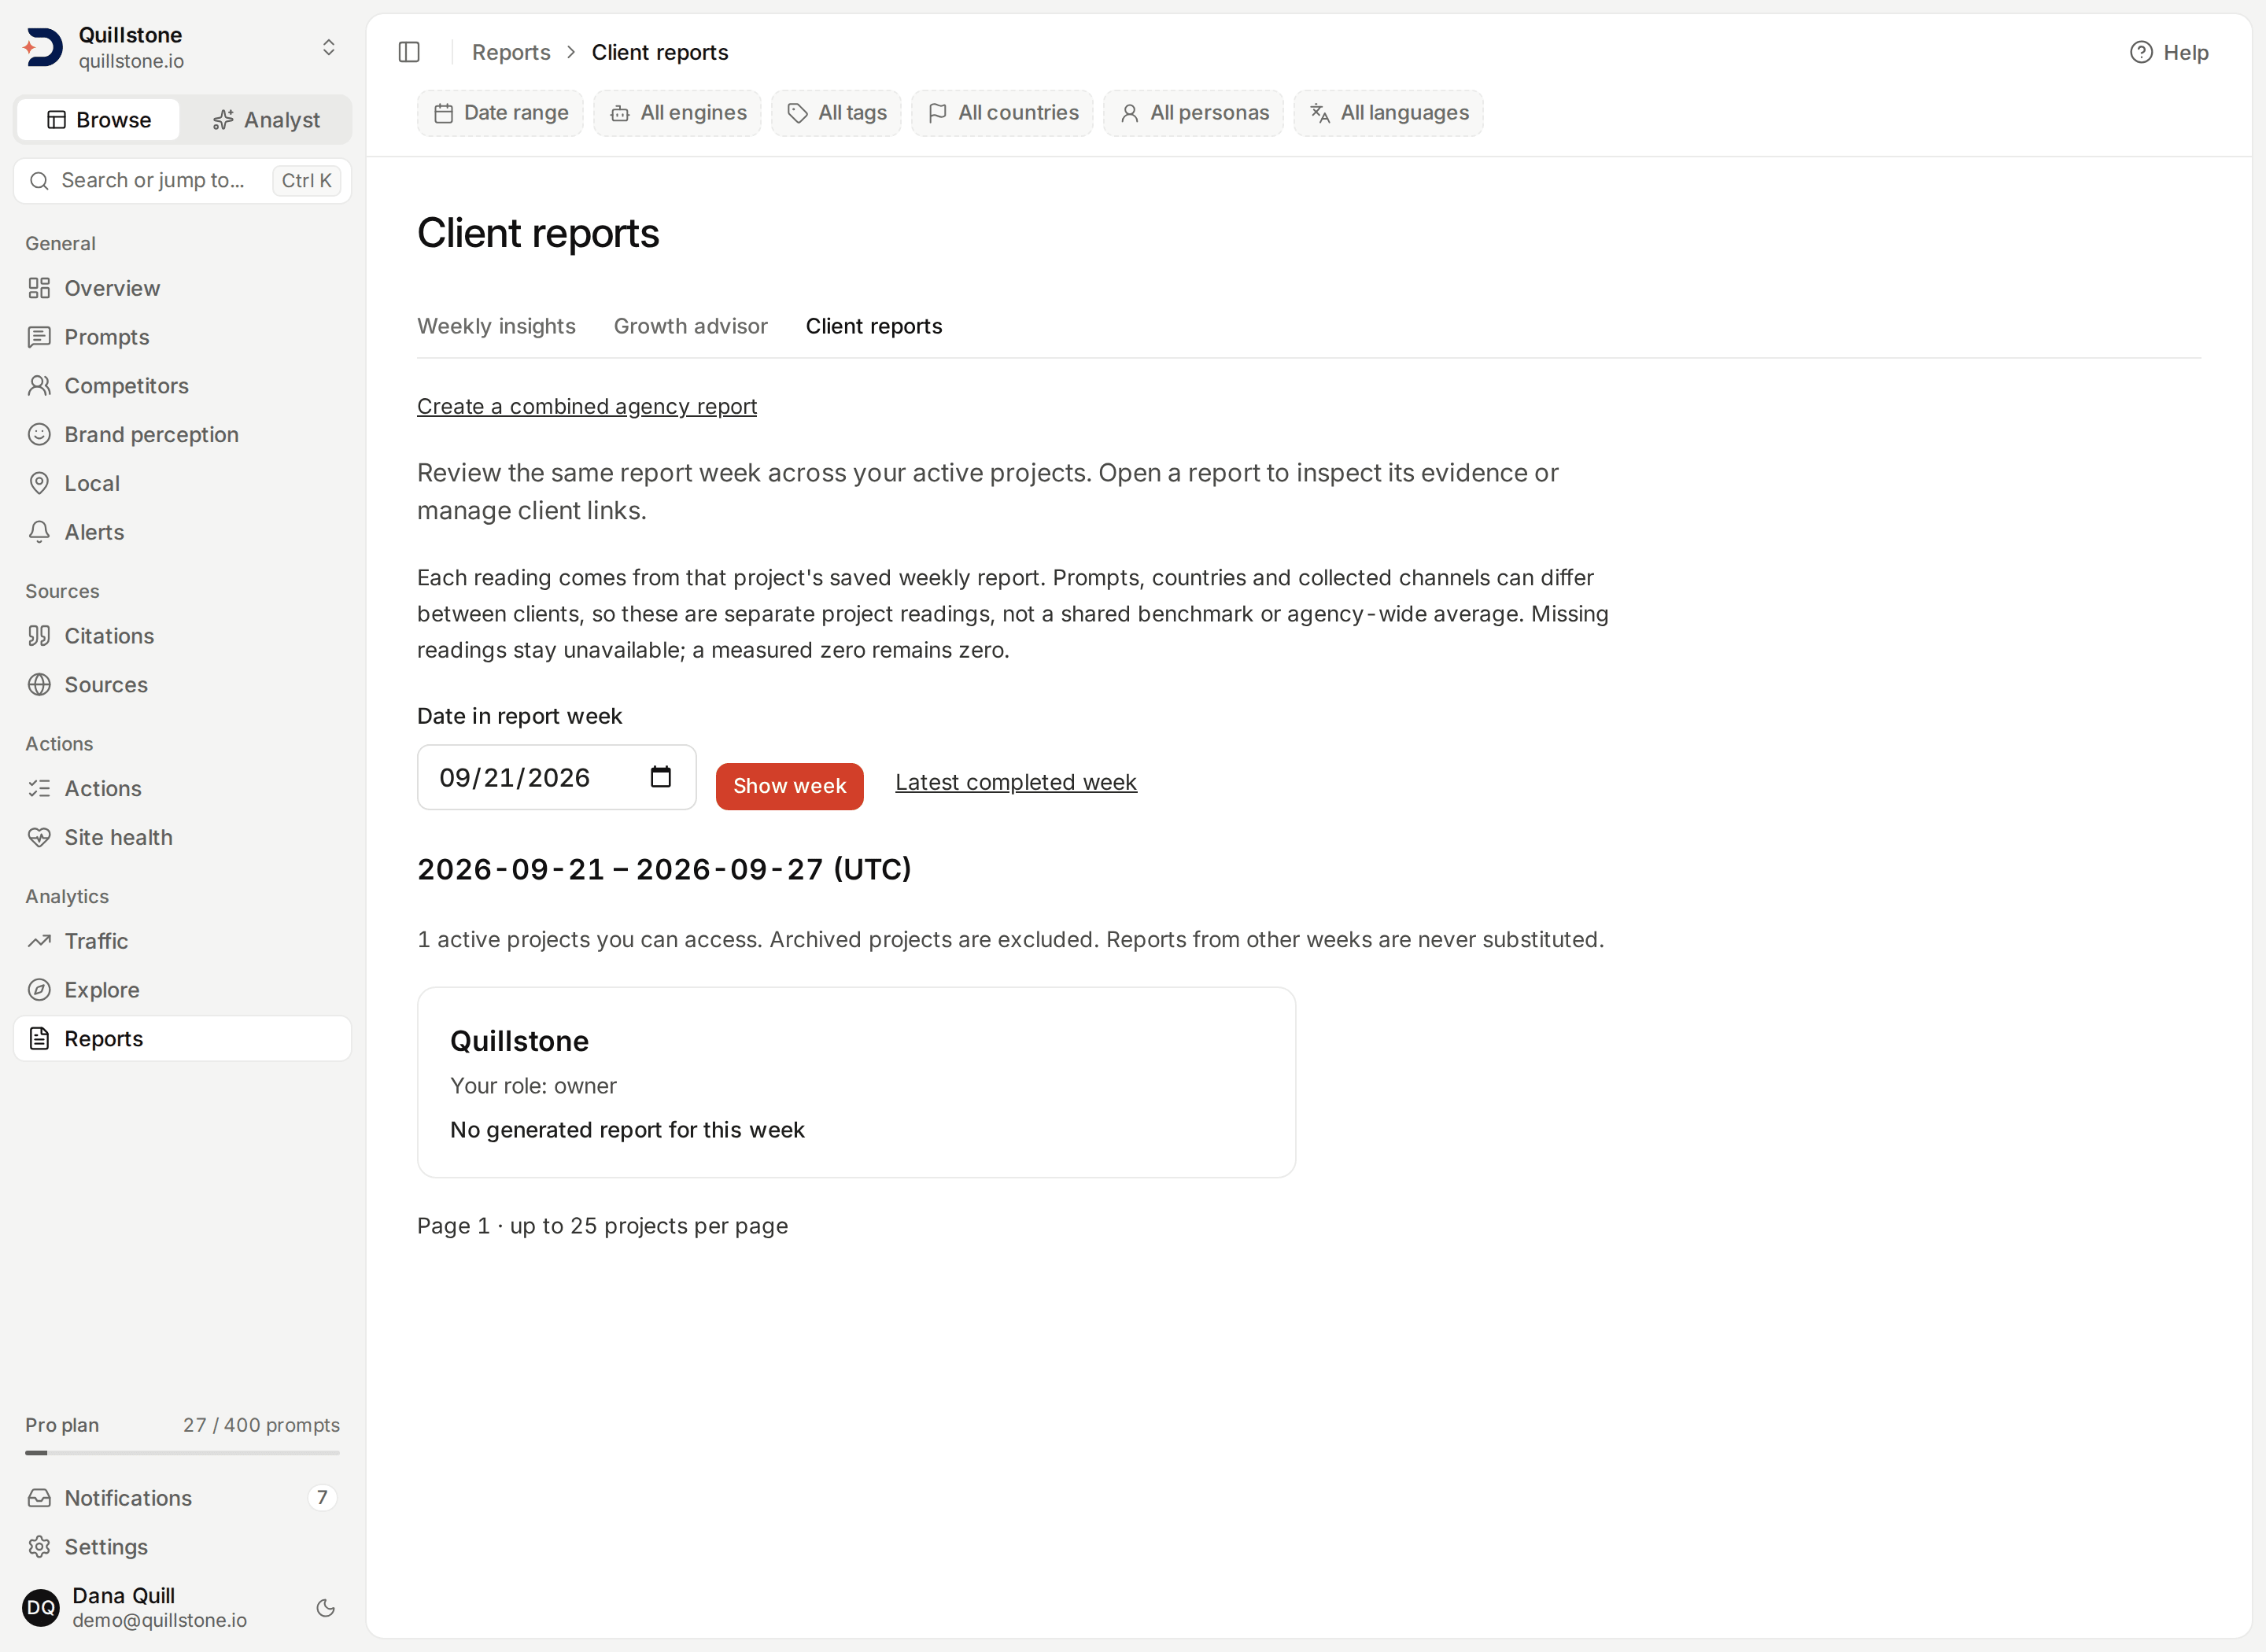
Task: Open Site health in sidebar
Action: [x=182, y=838]
